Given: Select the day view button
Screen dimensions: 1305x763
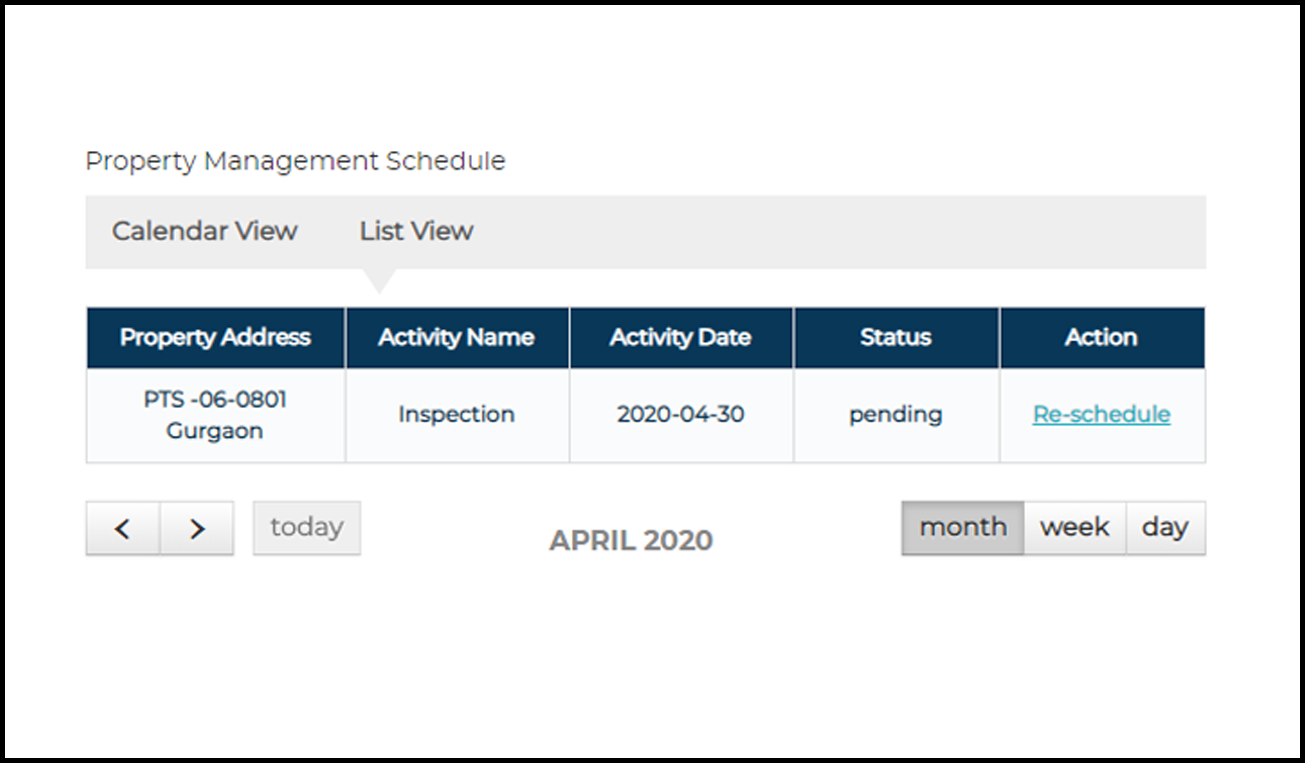Looking at the screenshot, I should pyautogui.click(x=1165, y=528).
